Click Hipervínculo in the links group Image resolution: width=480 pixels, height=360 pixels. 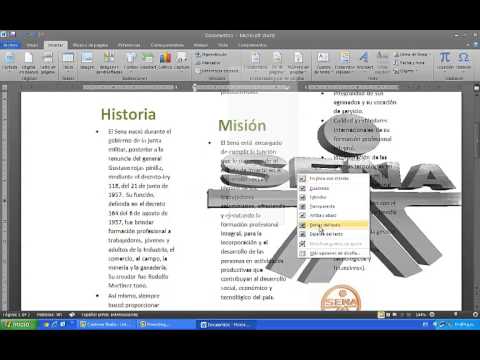point(211,54)
